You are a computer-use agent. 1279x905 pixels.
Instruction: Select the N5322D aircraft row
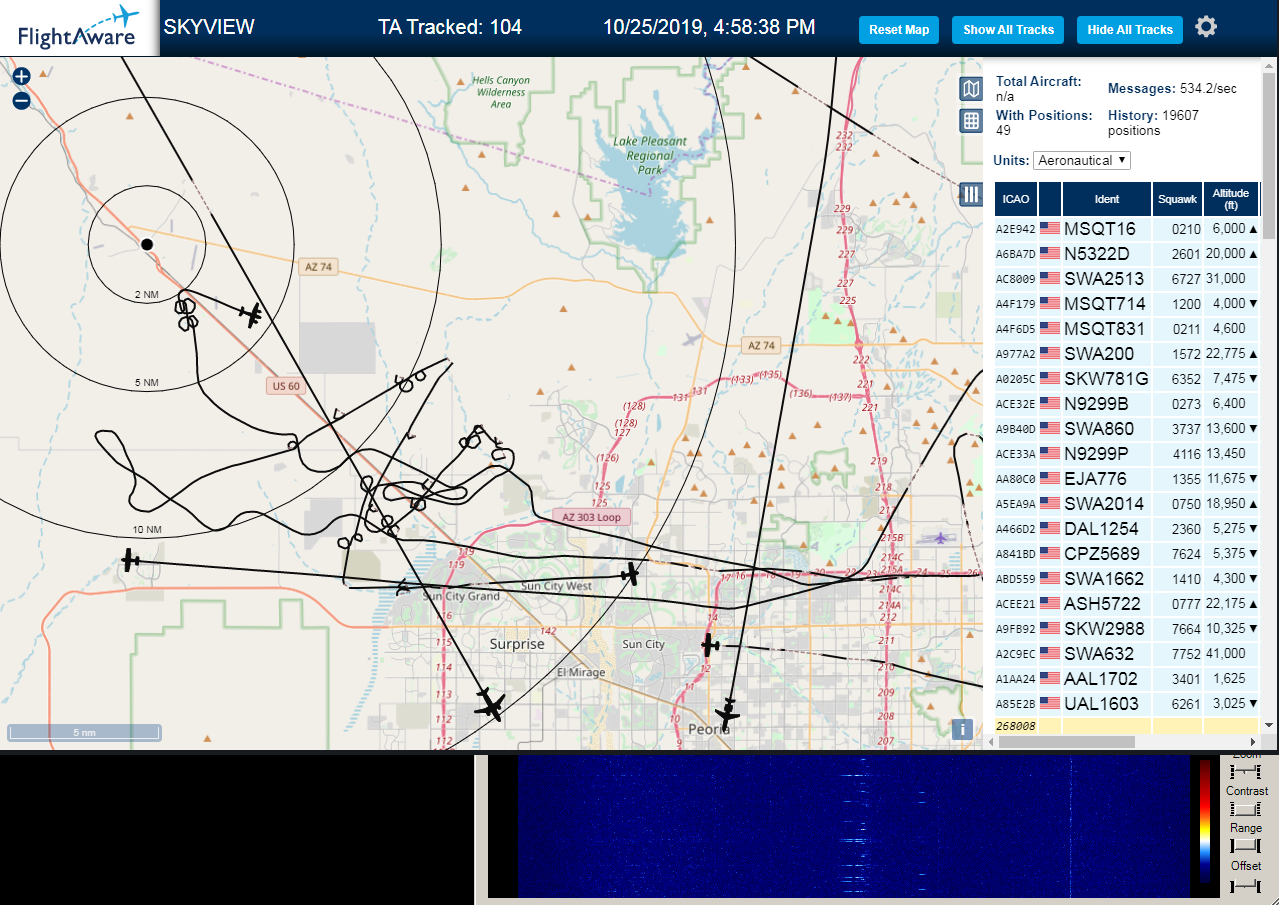pyautogui.click(x=1126, y=254)
